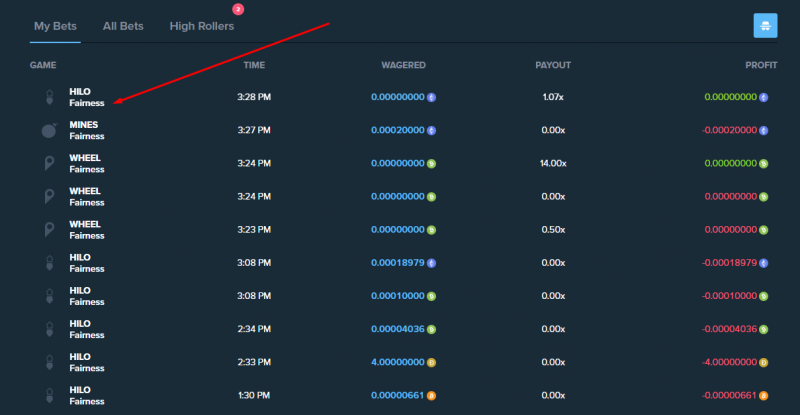Select the 1:30 PM time cell
800x415 pixels.
pyautogui.click(x=254, y=396)
